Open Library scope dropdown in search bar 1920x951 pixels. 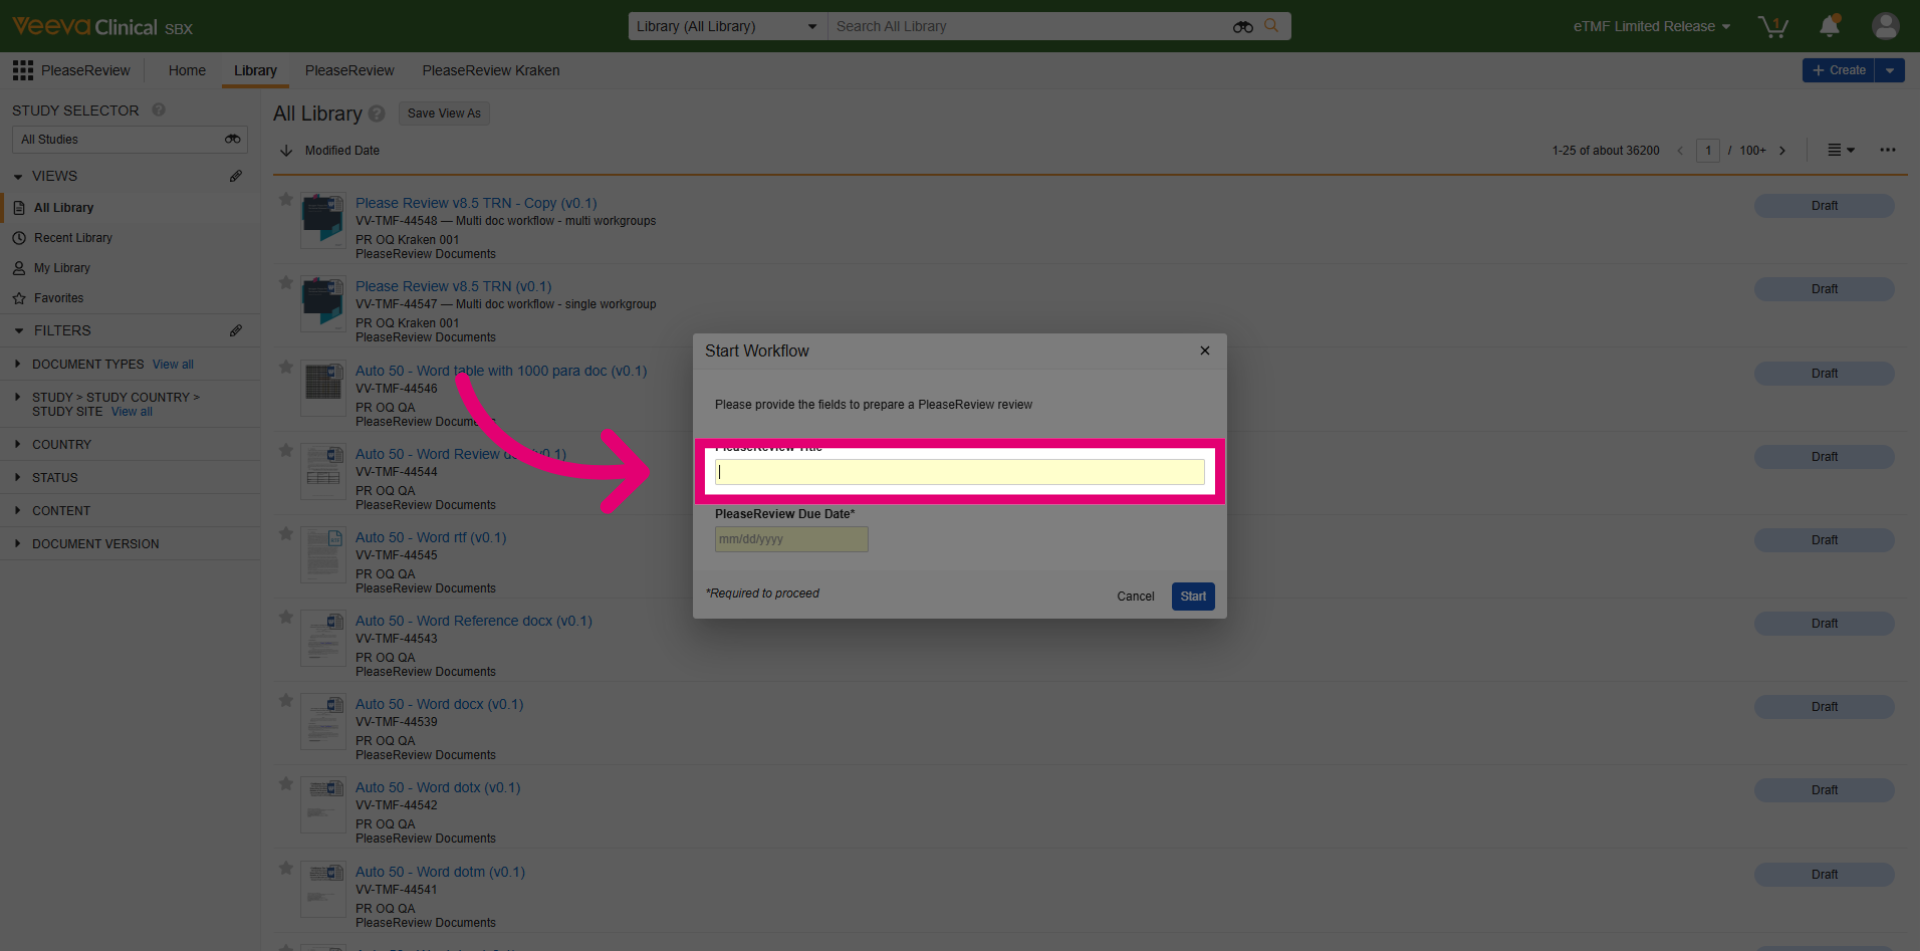(x=727, y=26)
